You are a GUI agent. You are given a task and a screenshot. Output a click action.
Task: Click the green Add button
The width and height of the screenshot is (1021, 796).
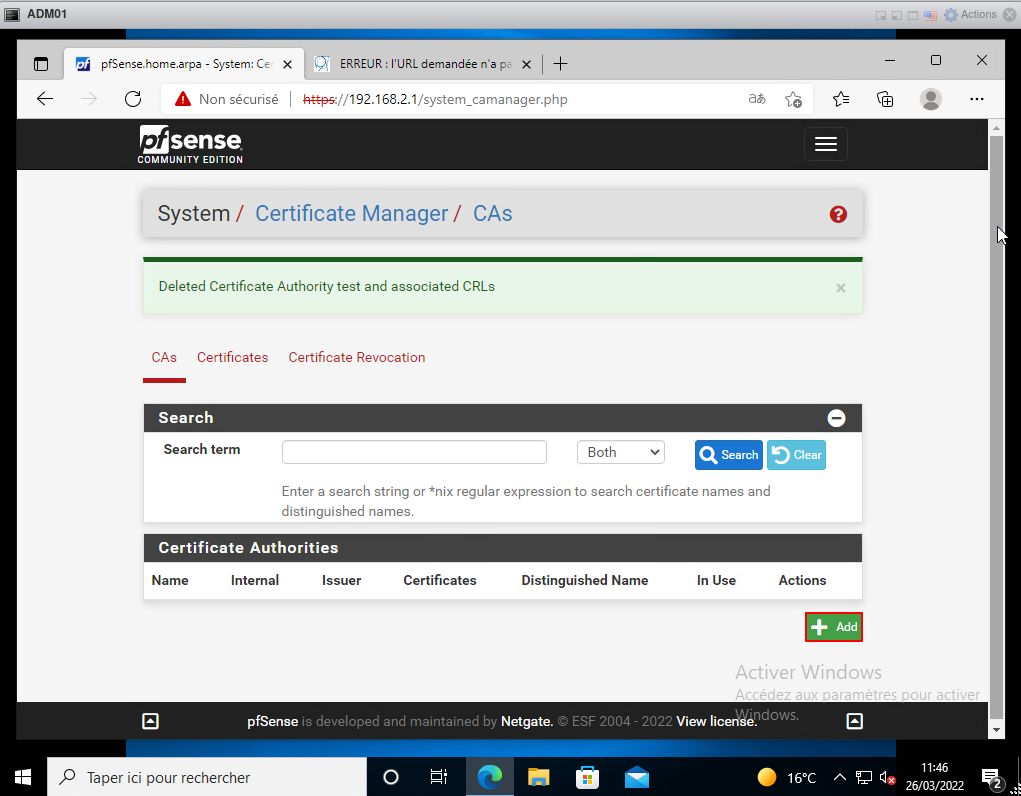tap(833, 627)
